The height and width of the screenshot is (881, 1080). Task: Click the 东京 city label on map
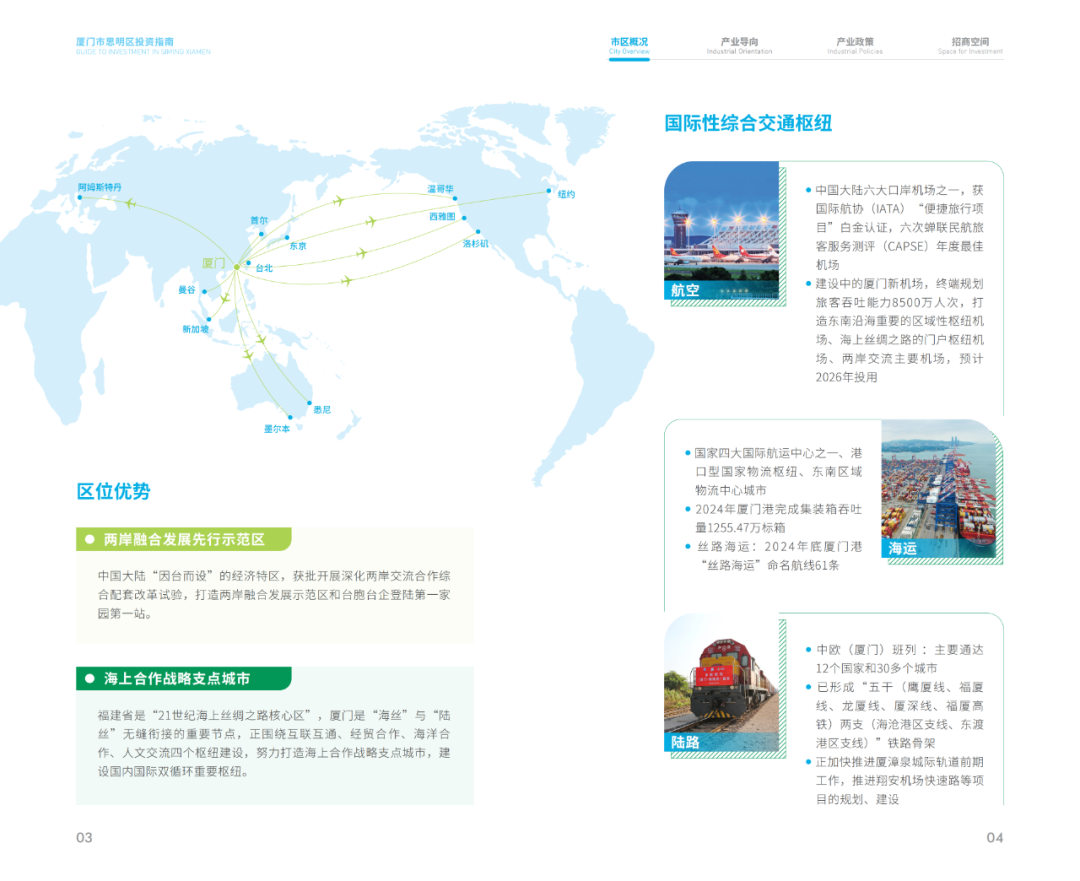tap(297, 246)
